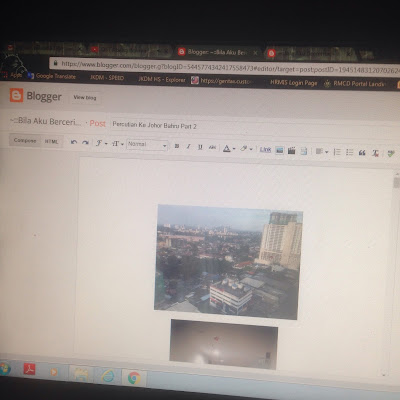Insert a video into the post
This screenshot has width=400, height=400.
(x=292, y=151)
